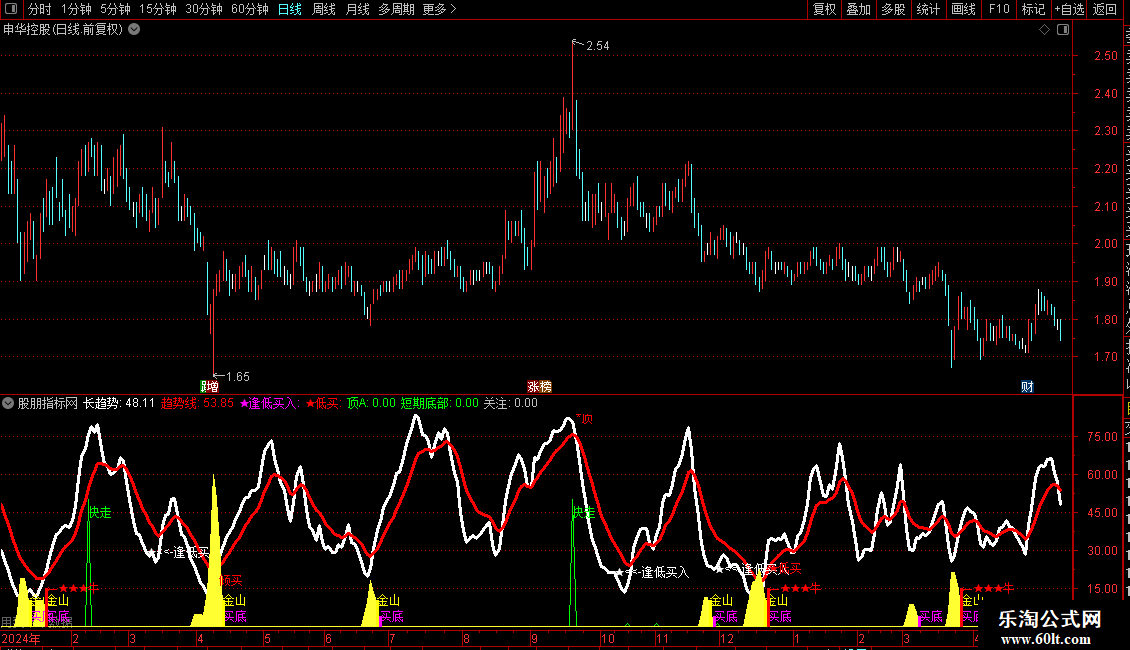Click the 长趋势: 48.11 indicator value
1130x650 pixels.
119,403
